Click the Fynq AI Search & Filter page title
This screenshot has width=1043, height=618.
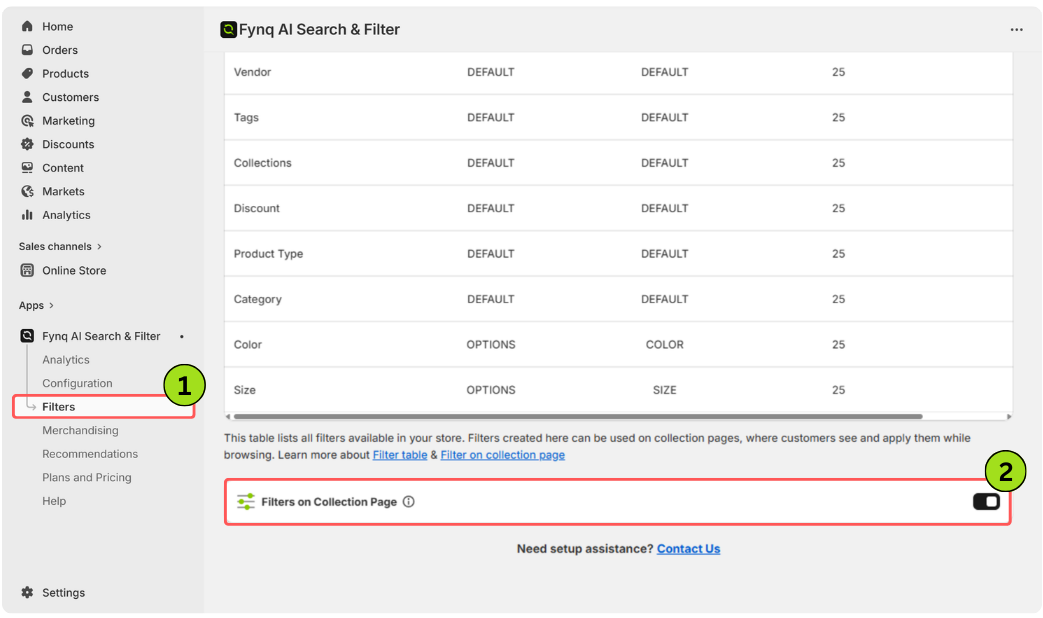tap(319, 30)
